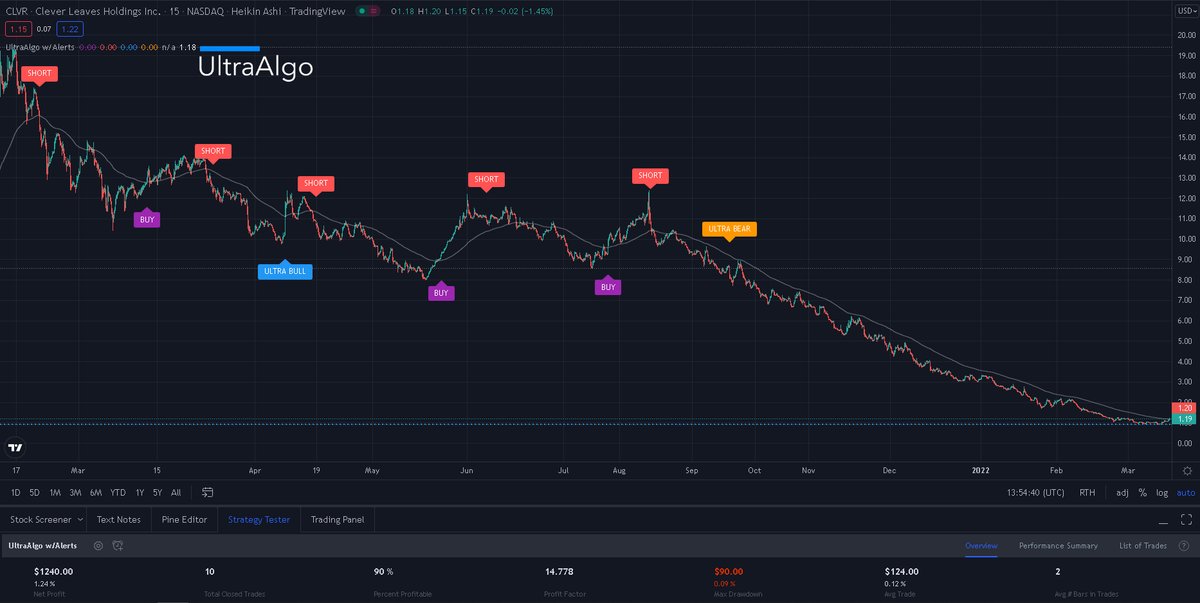
Task: Set chart range to 1M
Action: click(55, 492)
